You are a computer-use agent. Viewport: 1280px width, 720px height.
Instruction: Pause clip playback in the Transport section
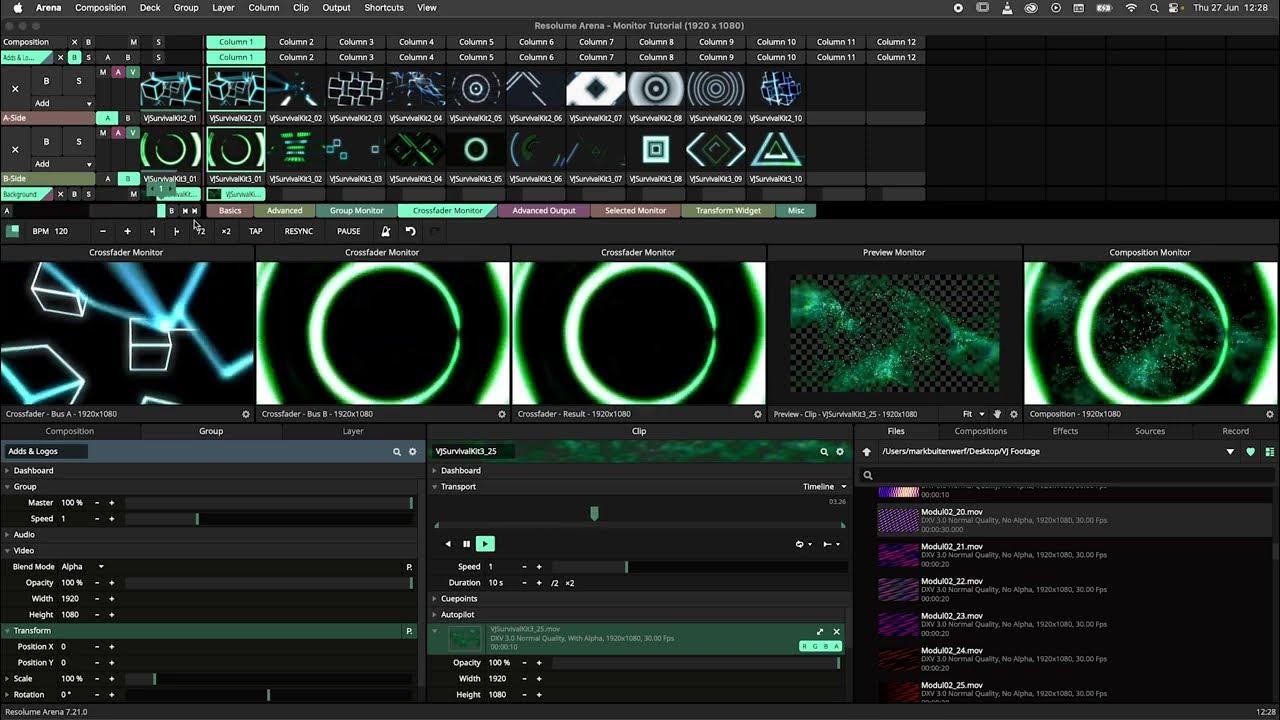click(466, 544)
